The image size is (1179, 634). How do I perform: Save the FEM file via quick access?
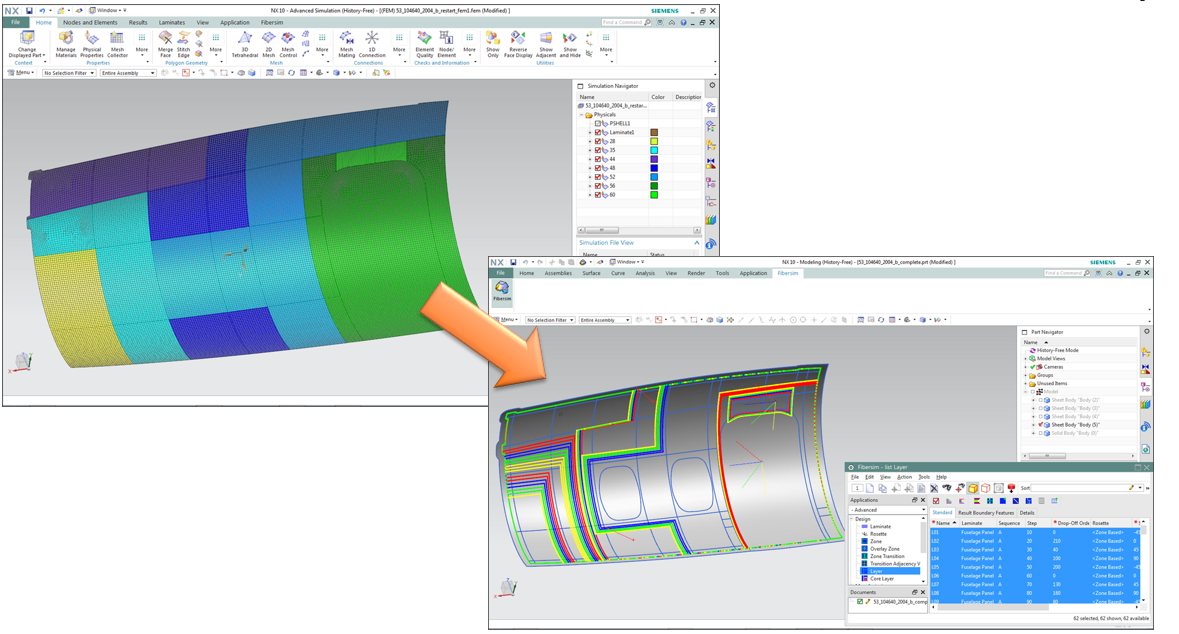tap(29, 11)
